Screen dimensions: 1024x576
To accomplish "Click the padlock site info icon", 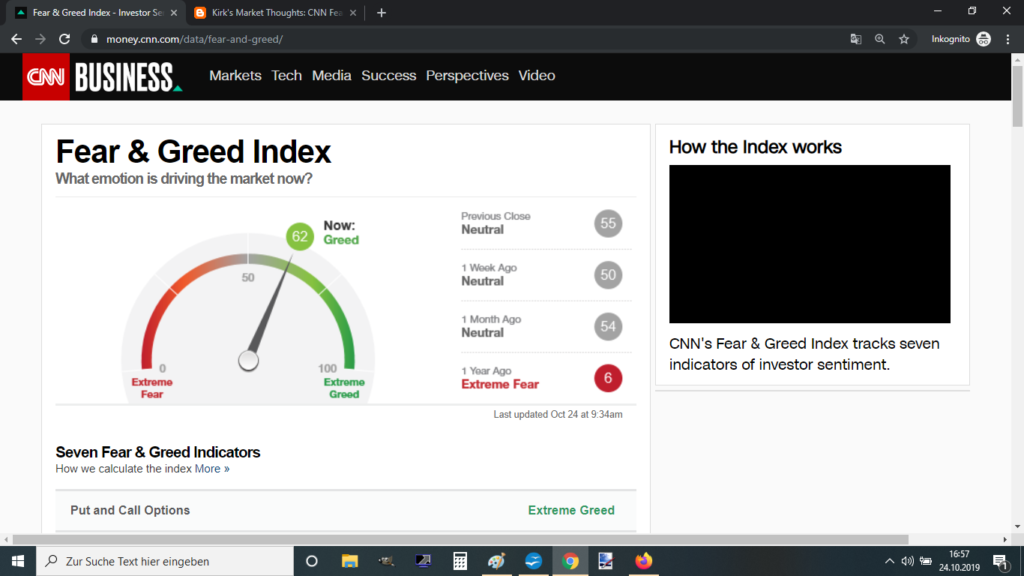I will point(94,39).
